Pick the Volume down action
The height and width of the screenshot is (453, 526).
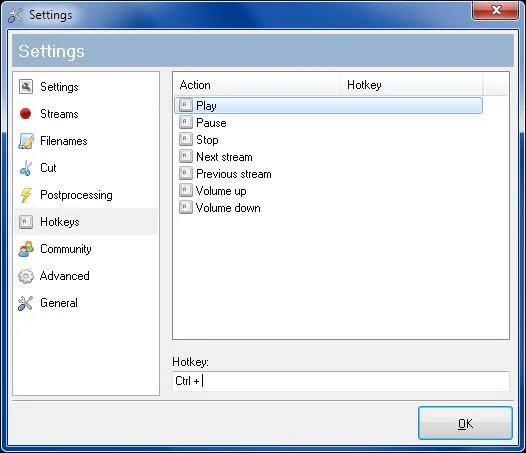click(328, 208)
